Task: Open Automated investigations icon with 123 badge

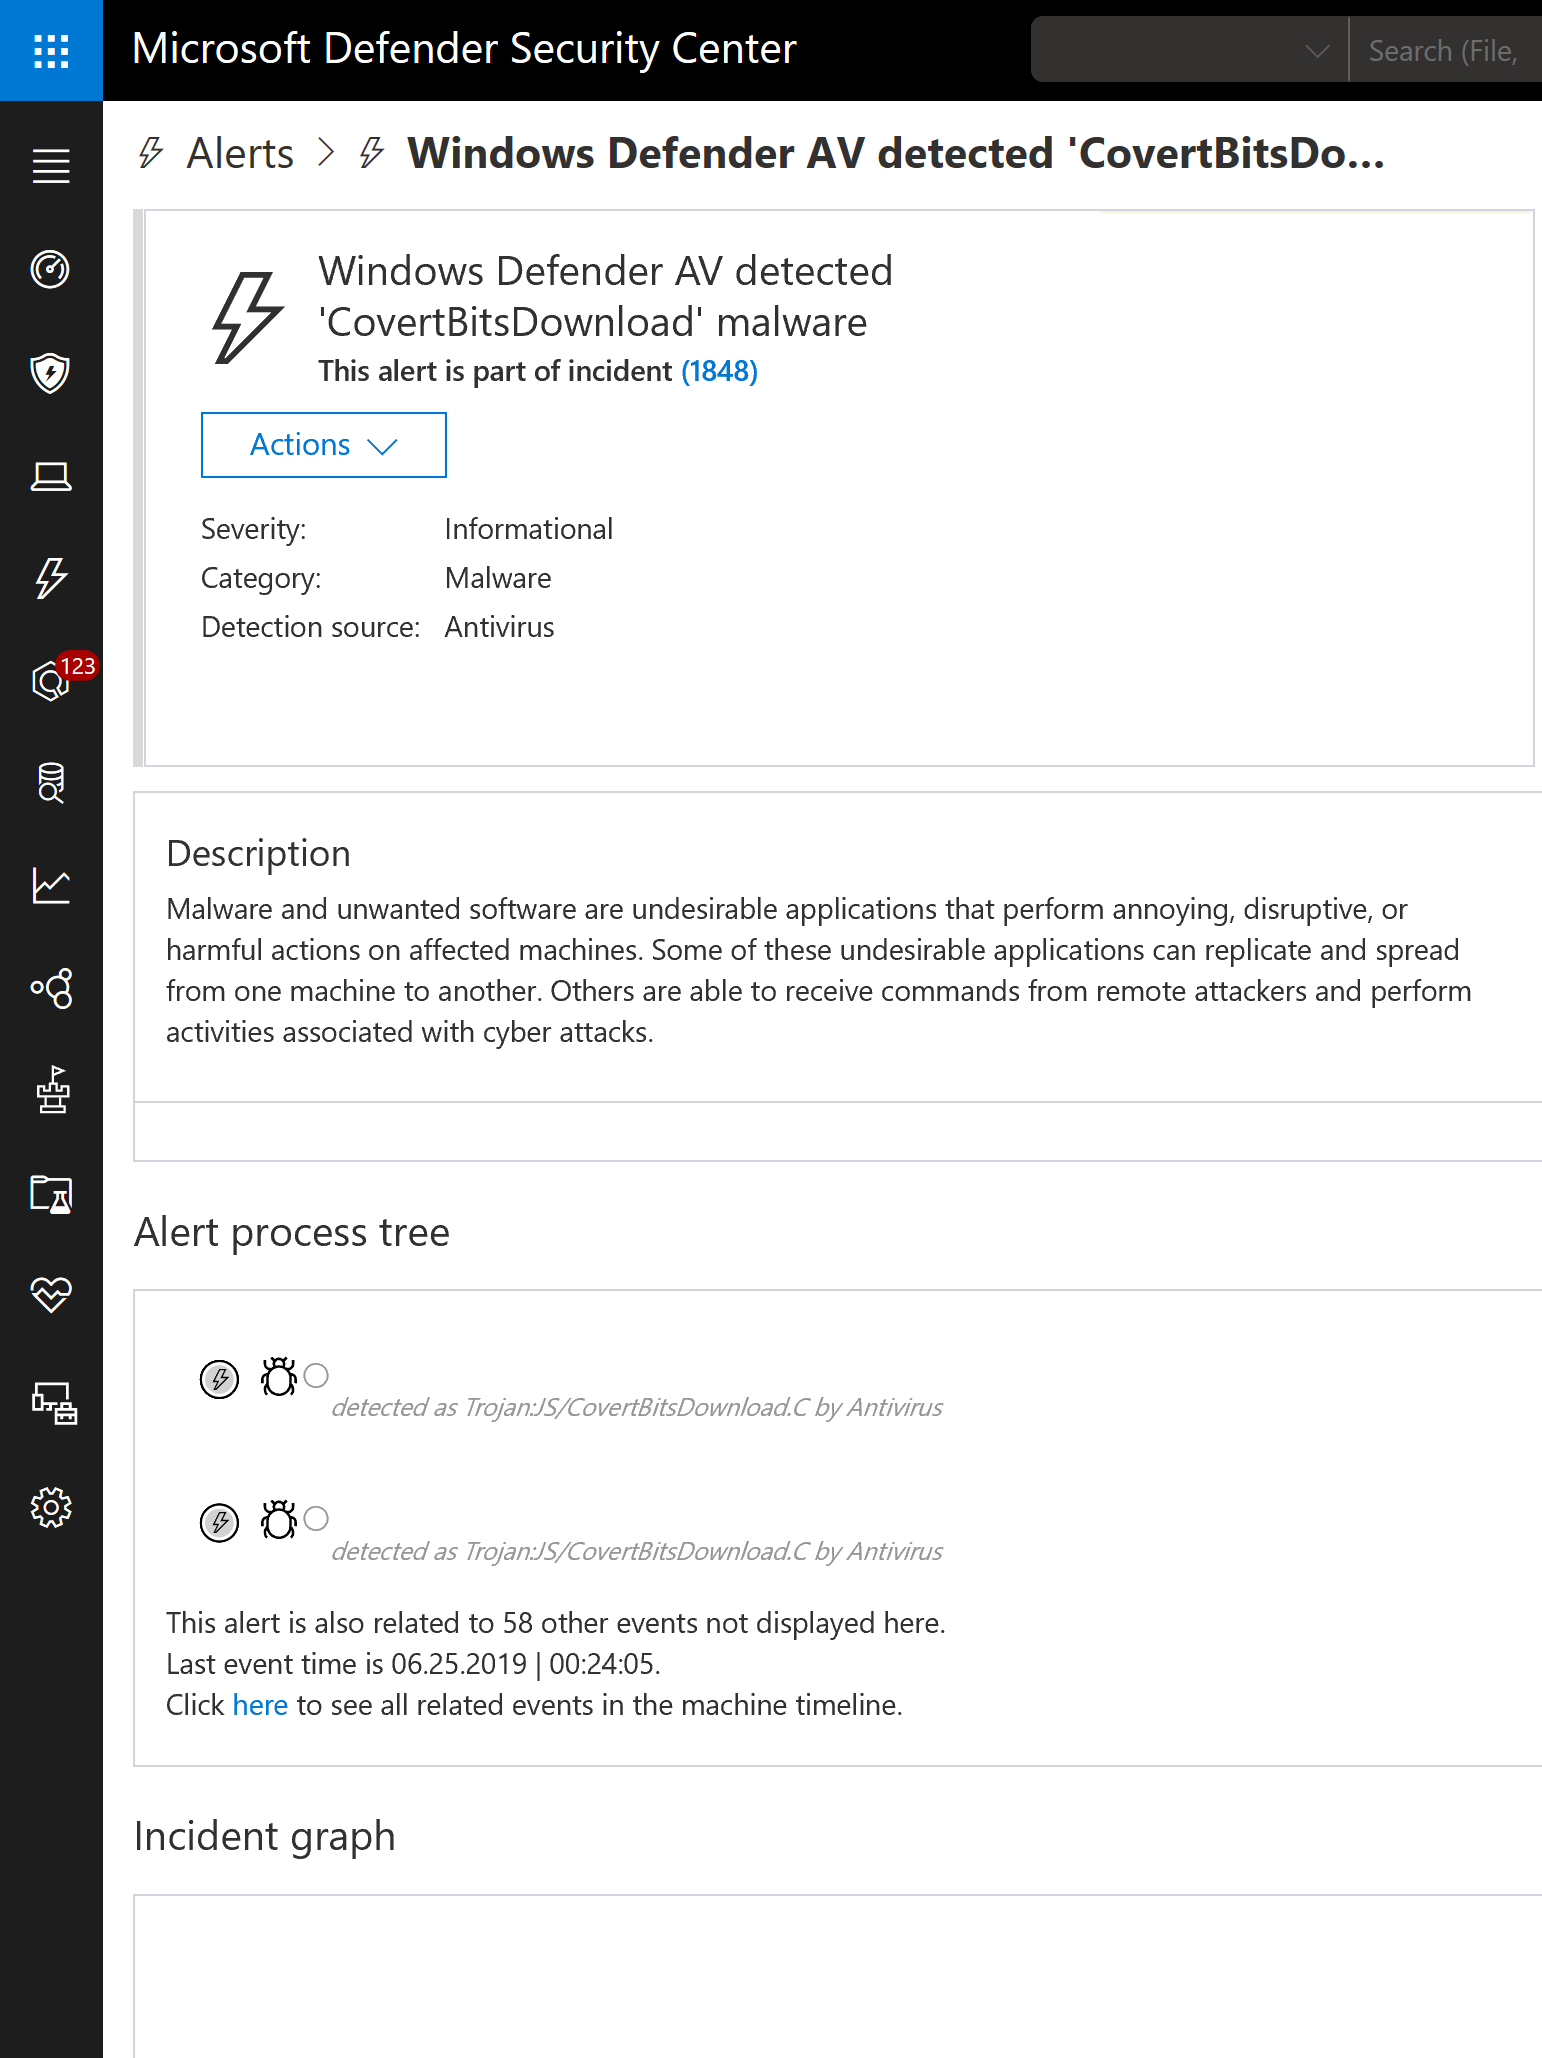Action: click(51, 681)
